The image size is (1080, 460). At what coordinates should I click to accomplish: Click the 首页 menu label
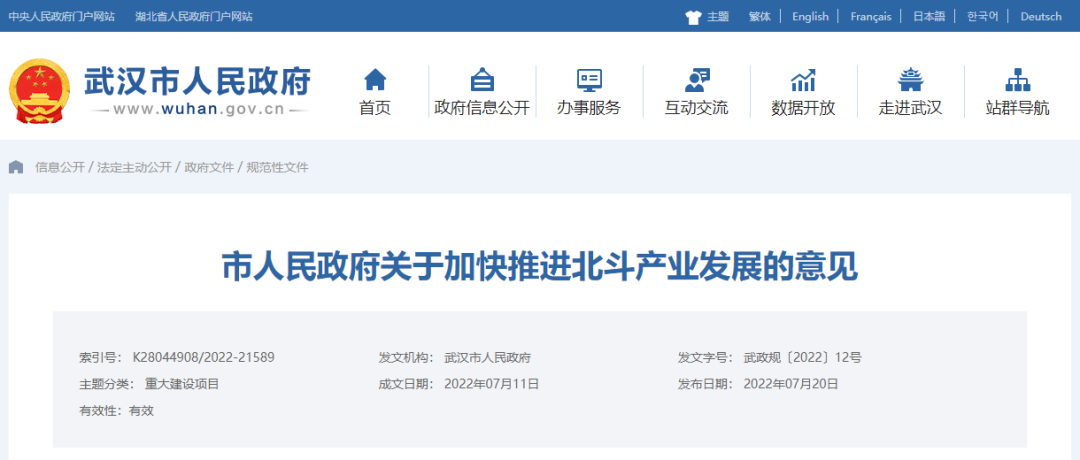point(375,108)
